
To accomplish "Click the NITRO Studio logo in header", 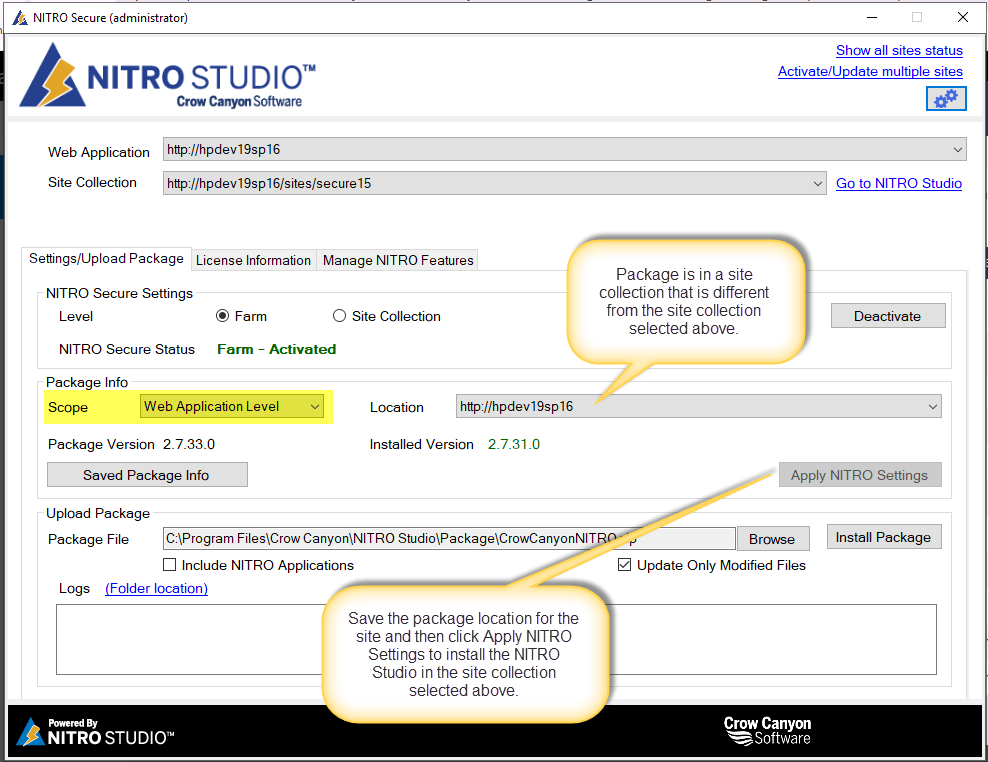I will click(168, 76).
